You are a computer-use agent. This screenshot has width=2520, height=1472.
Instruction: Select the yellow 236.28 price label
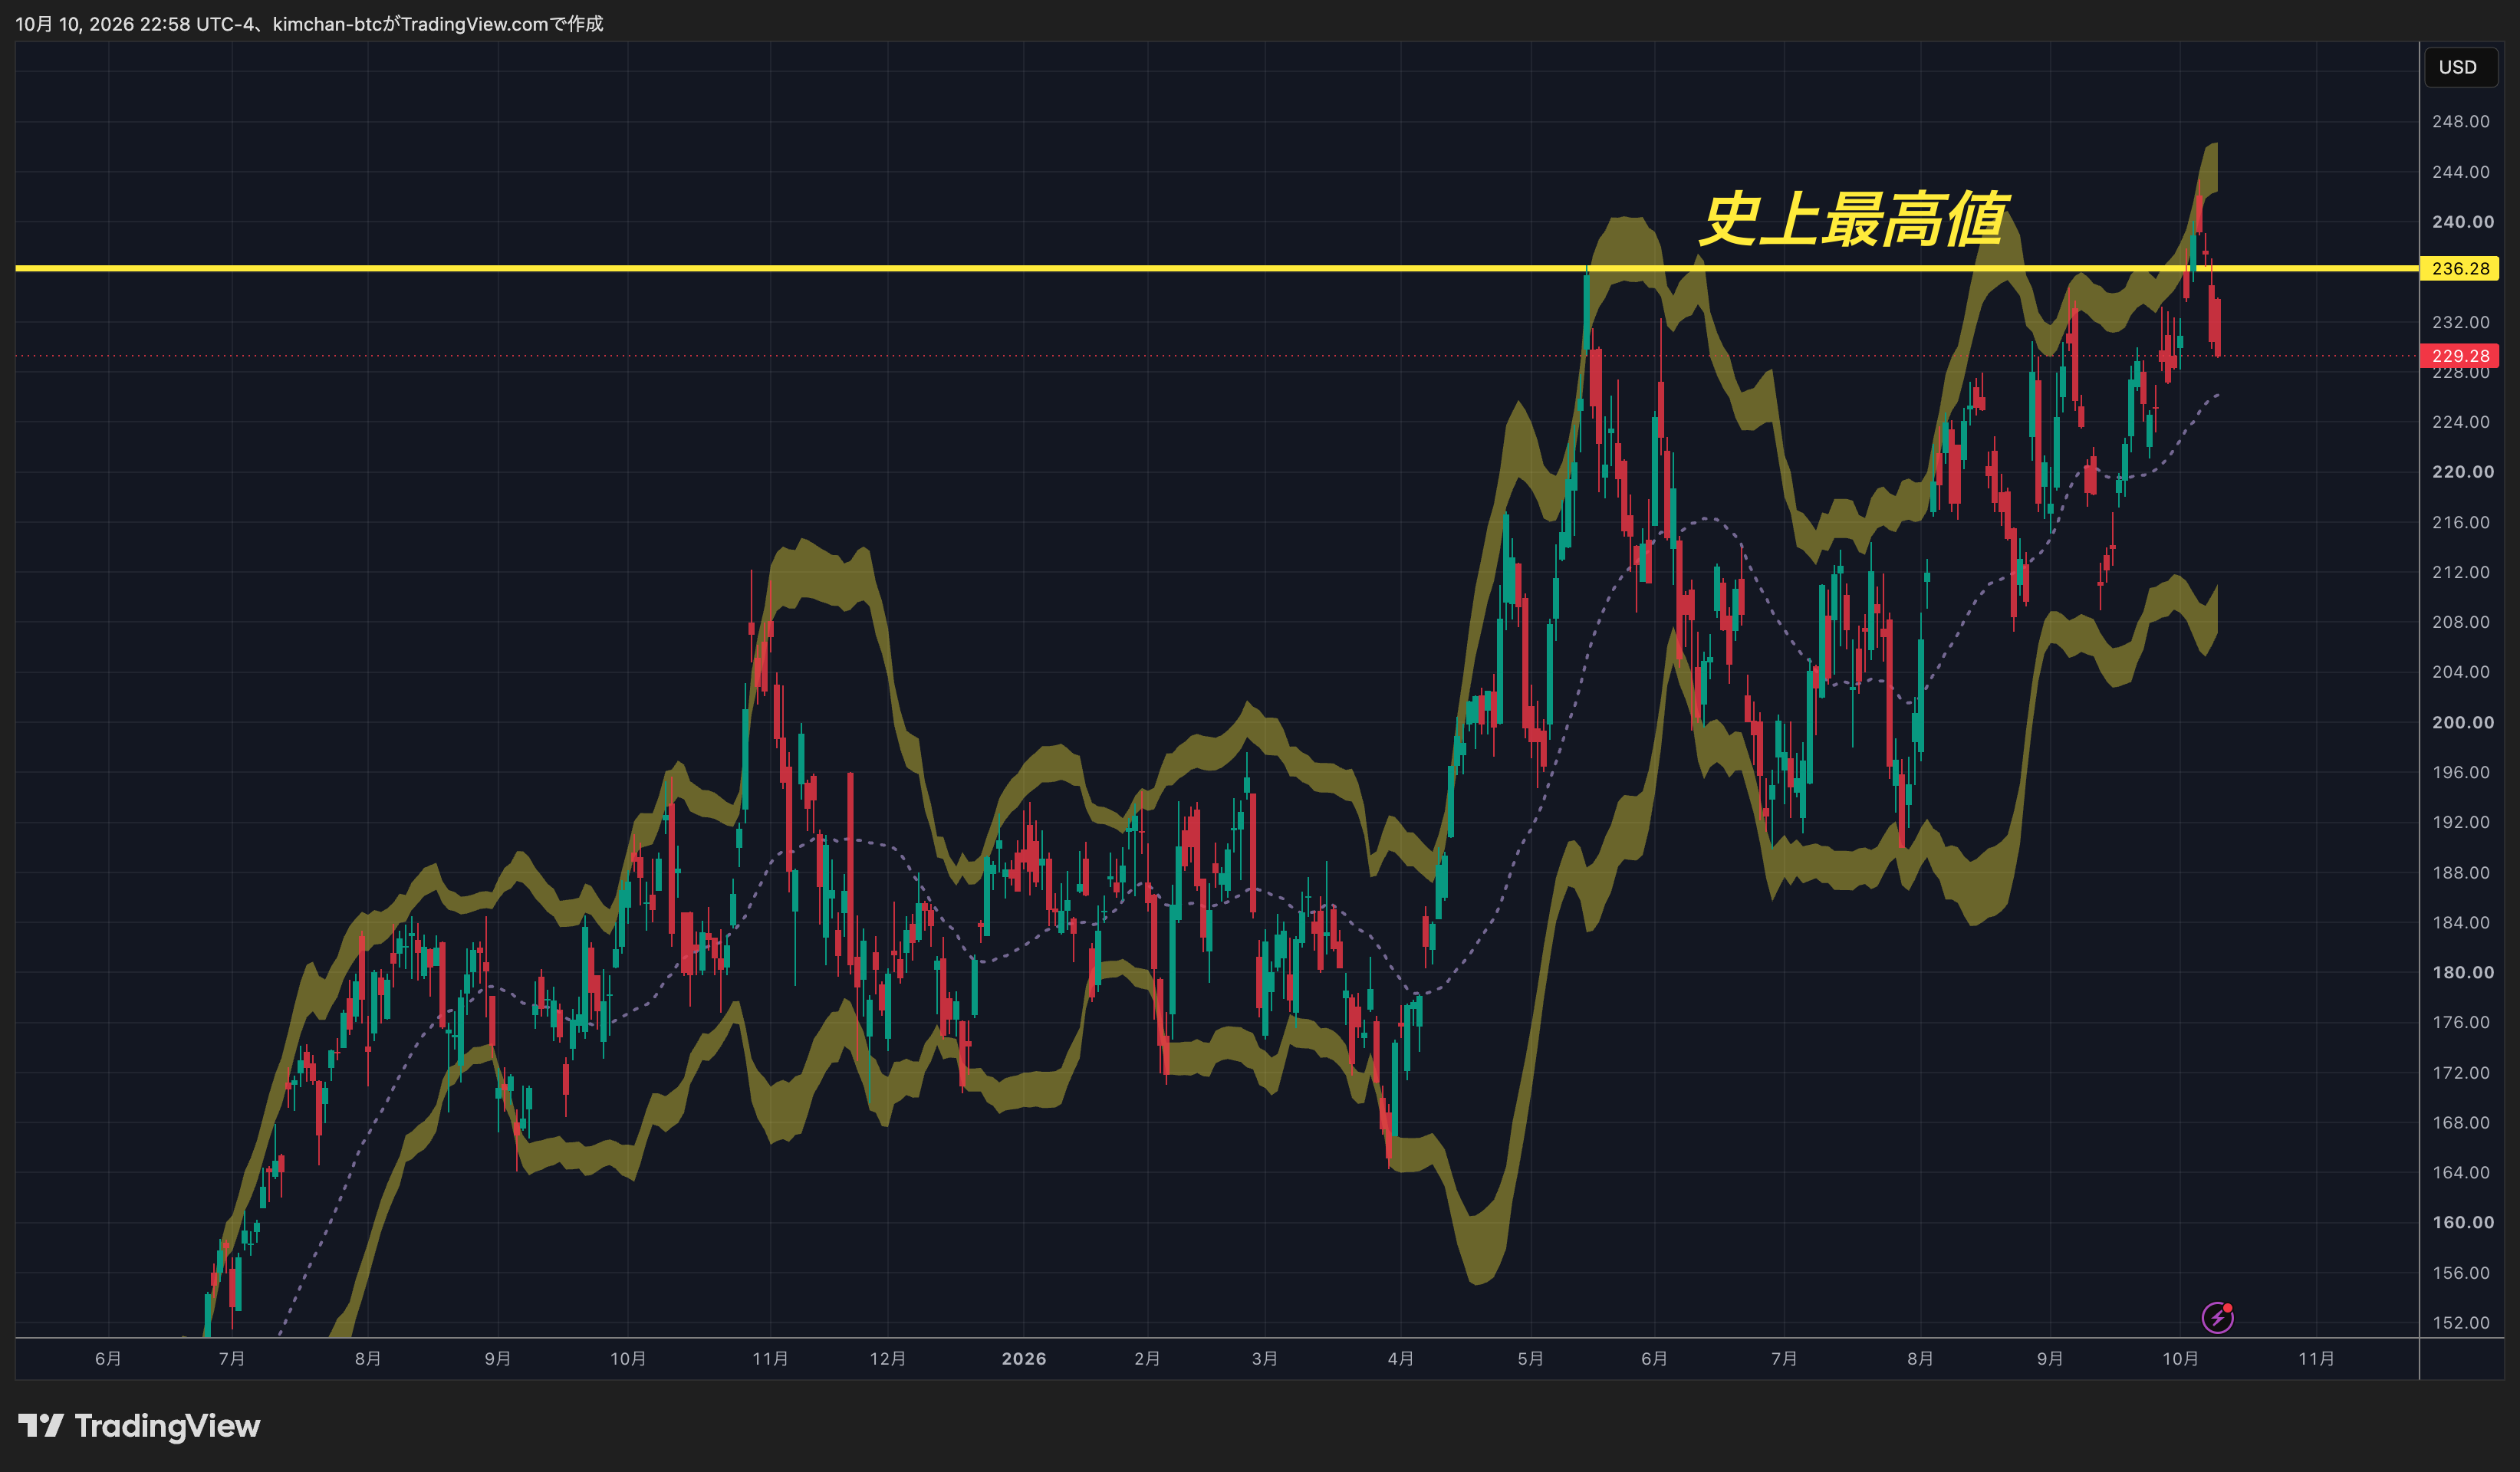click(2459, 268)
